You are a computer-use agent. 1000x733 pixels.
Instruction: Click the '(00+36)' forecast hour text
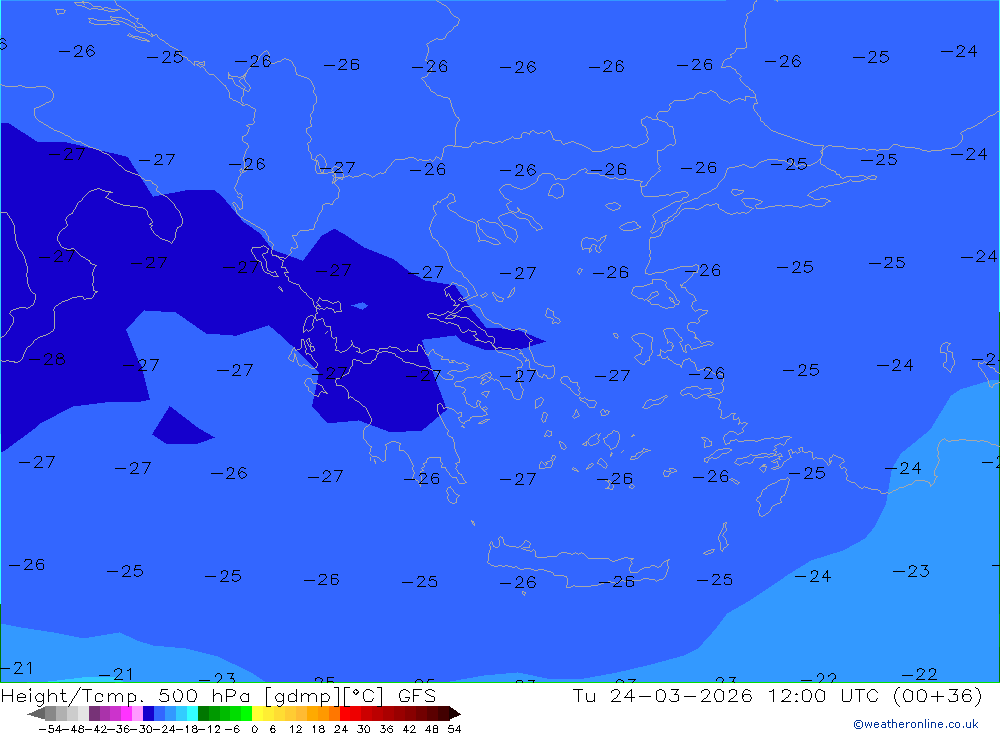[x=937, y=695]
